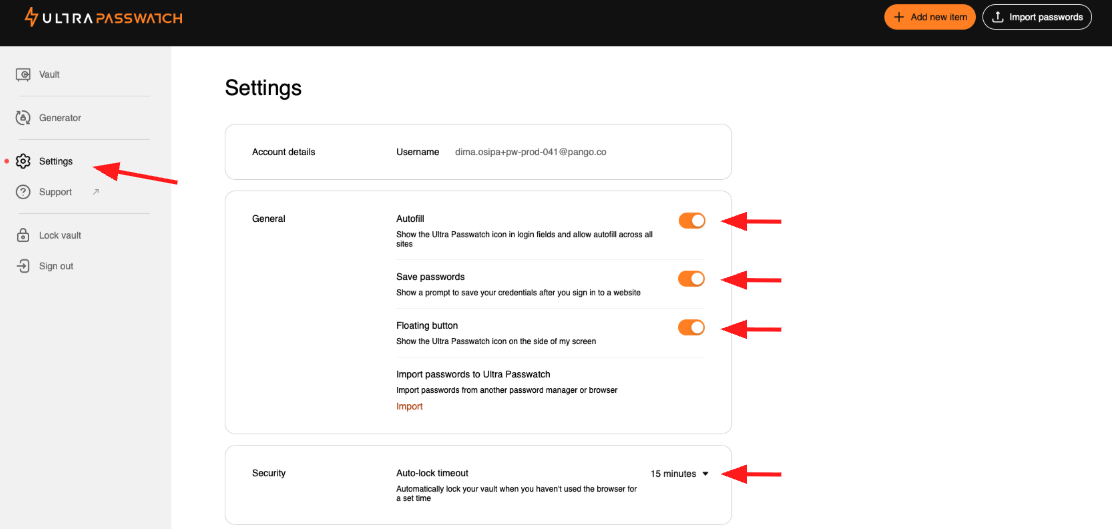The image size is (1112, 529).
Task: Click the auto-lock description text
Action: pos(517,494)
